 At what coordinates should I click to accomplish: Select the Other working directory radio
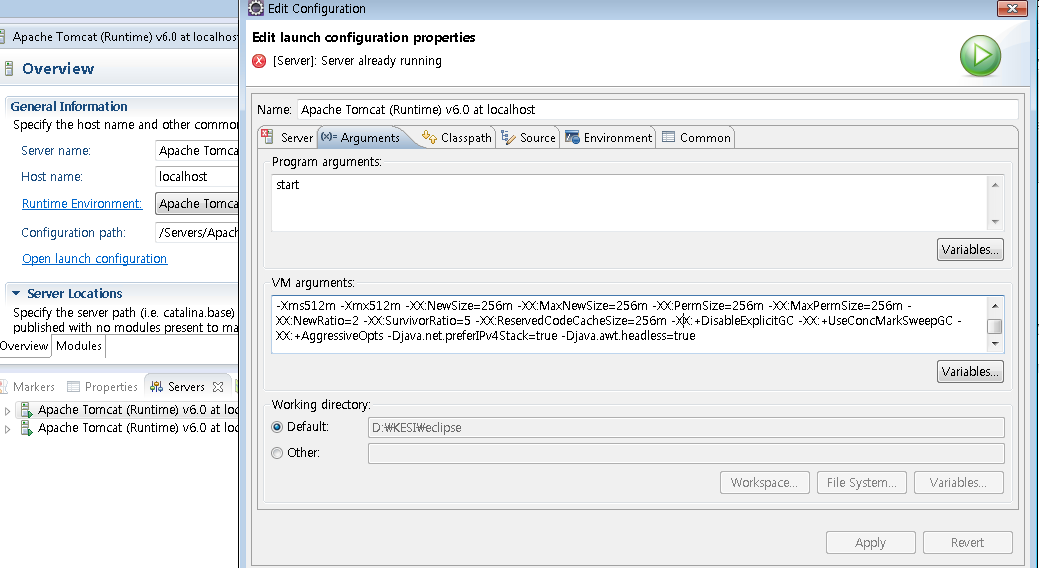278,453
